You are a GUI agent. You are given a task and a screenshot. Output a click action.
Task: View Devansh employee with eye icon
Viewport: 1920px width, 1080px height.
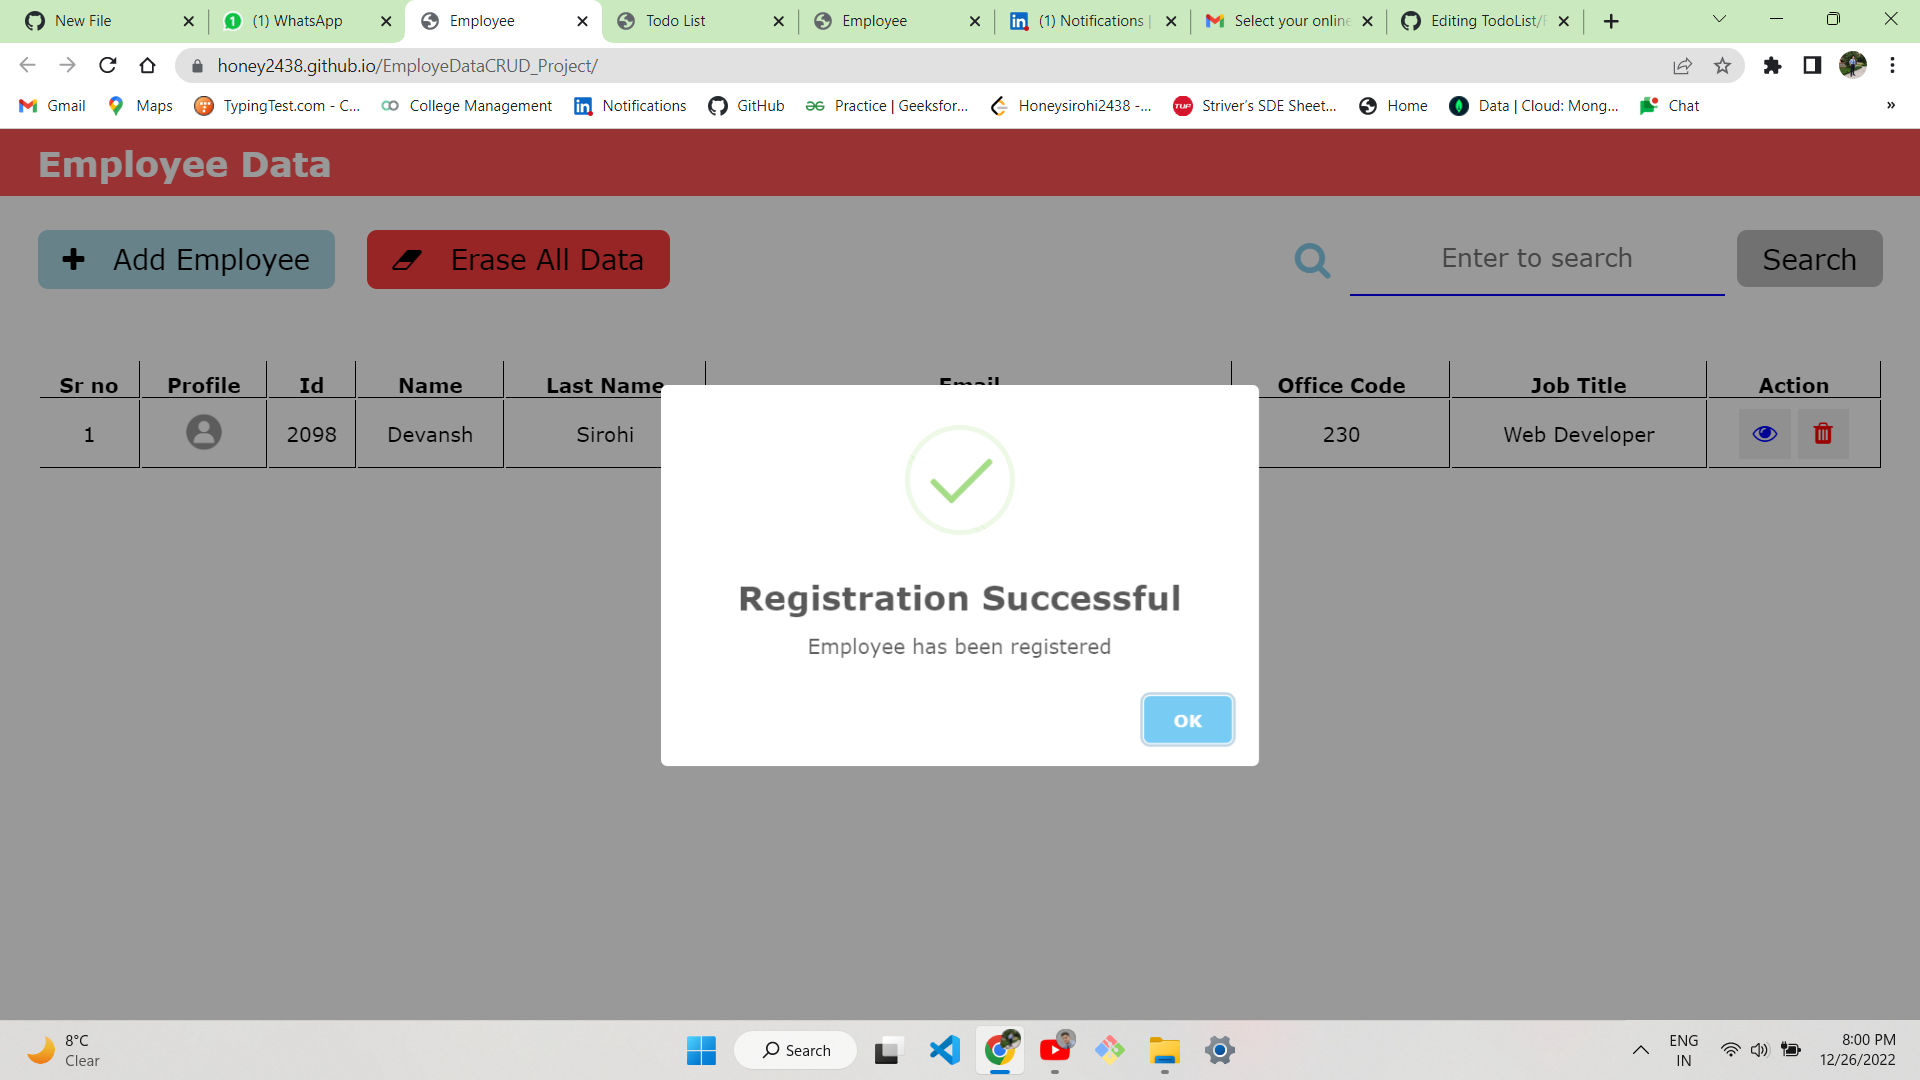point(1764,434)
